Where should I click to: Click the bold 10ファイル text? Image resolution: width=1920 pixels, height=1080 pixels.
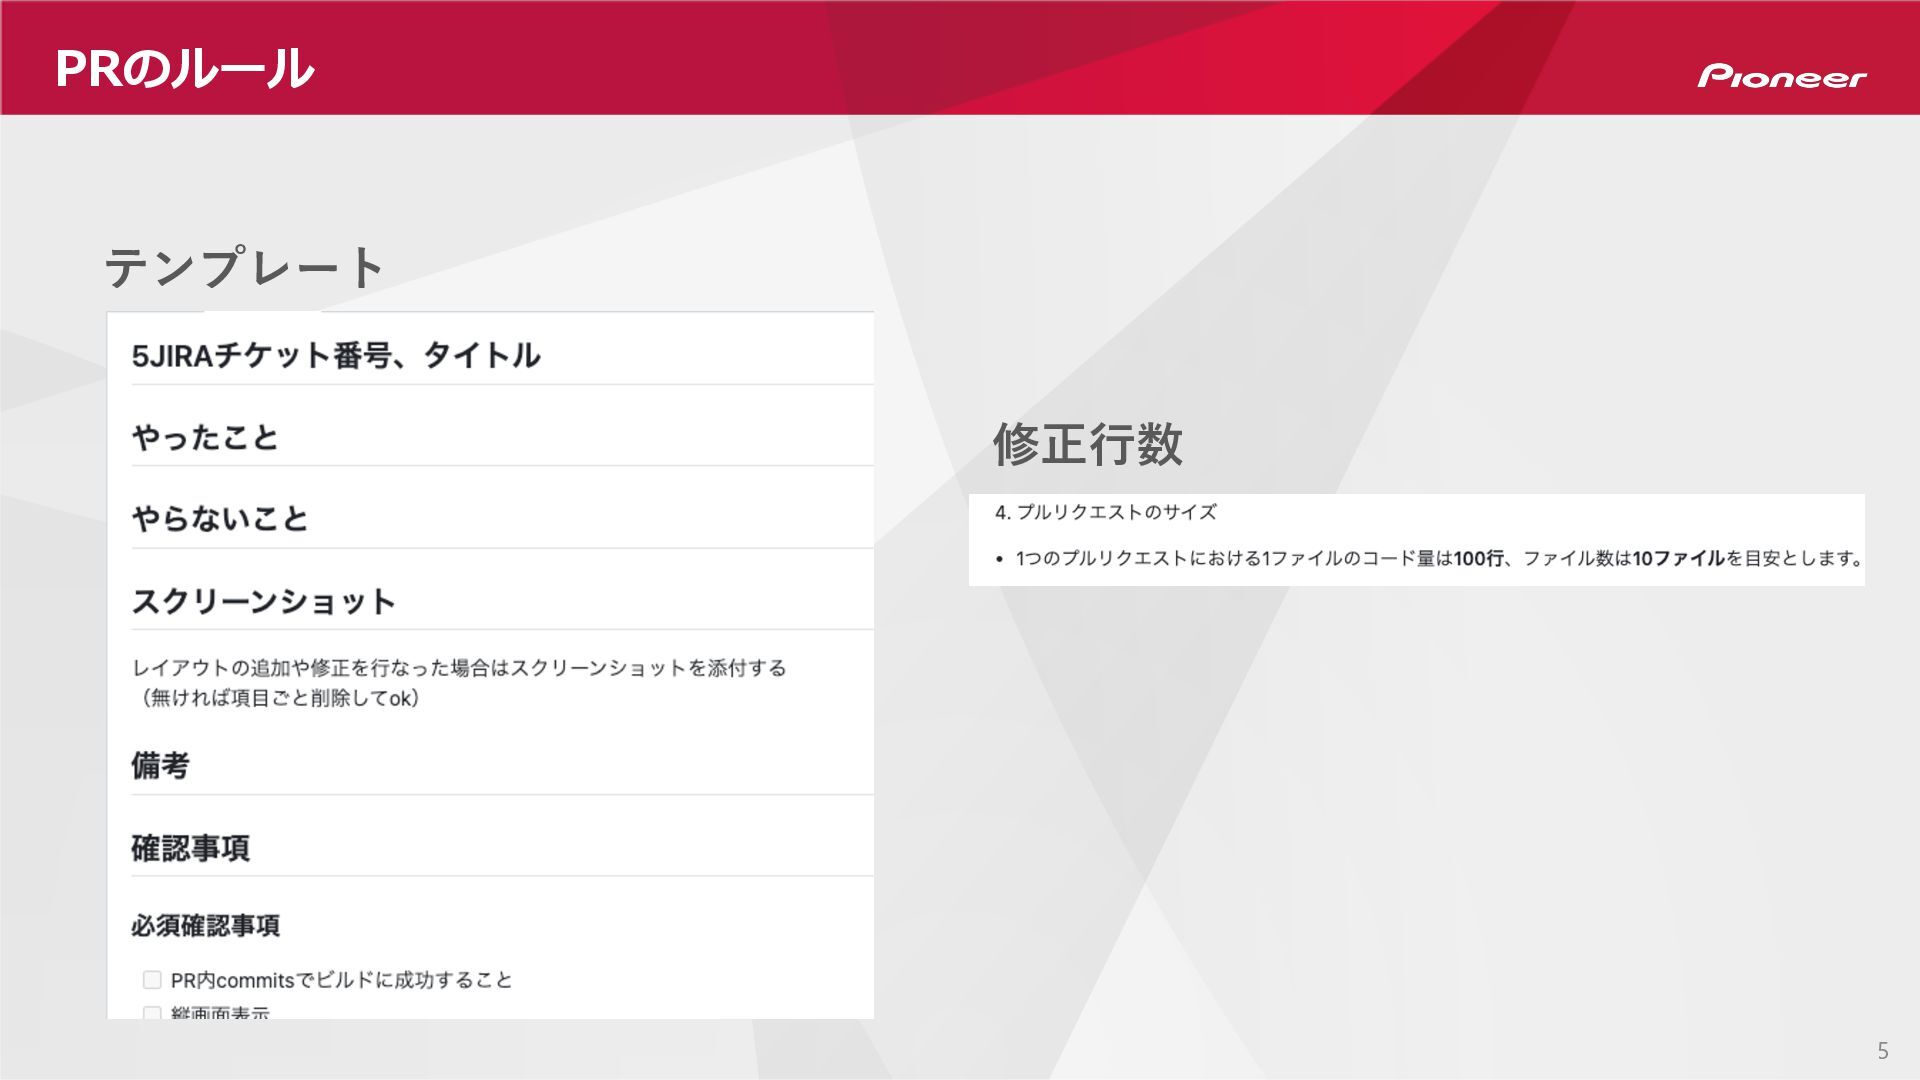click(x=1678, y=559)
